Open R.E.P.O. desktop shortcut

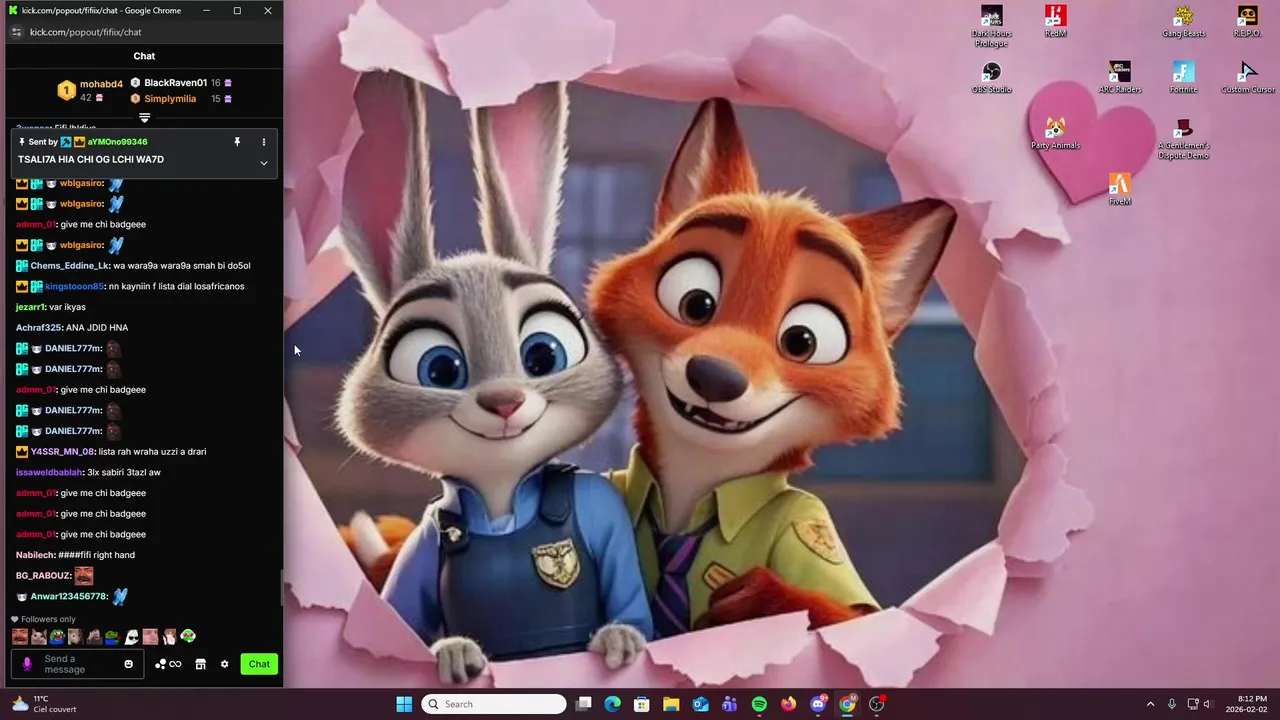[1247, 21]
